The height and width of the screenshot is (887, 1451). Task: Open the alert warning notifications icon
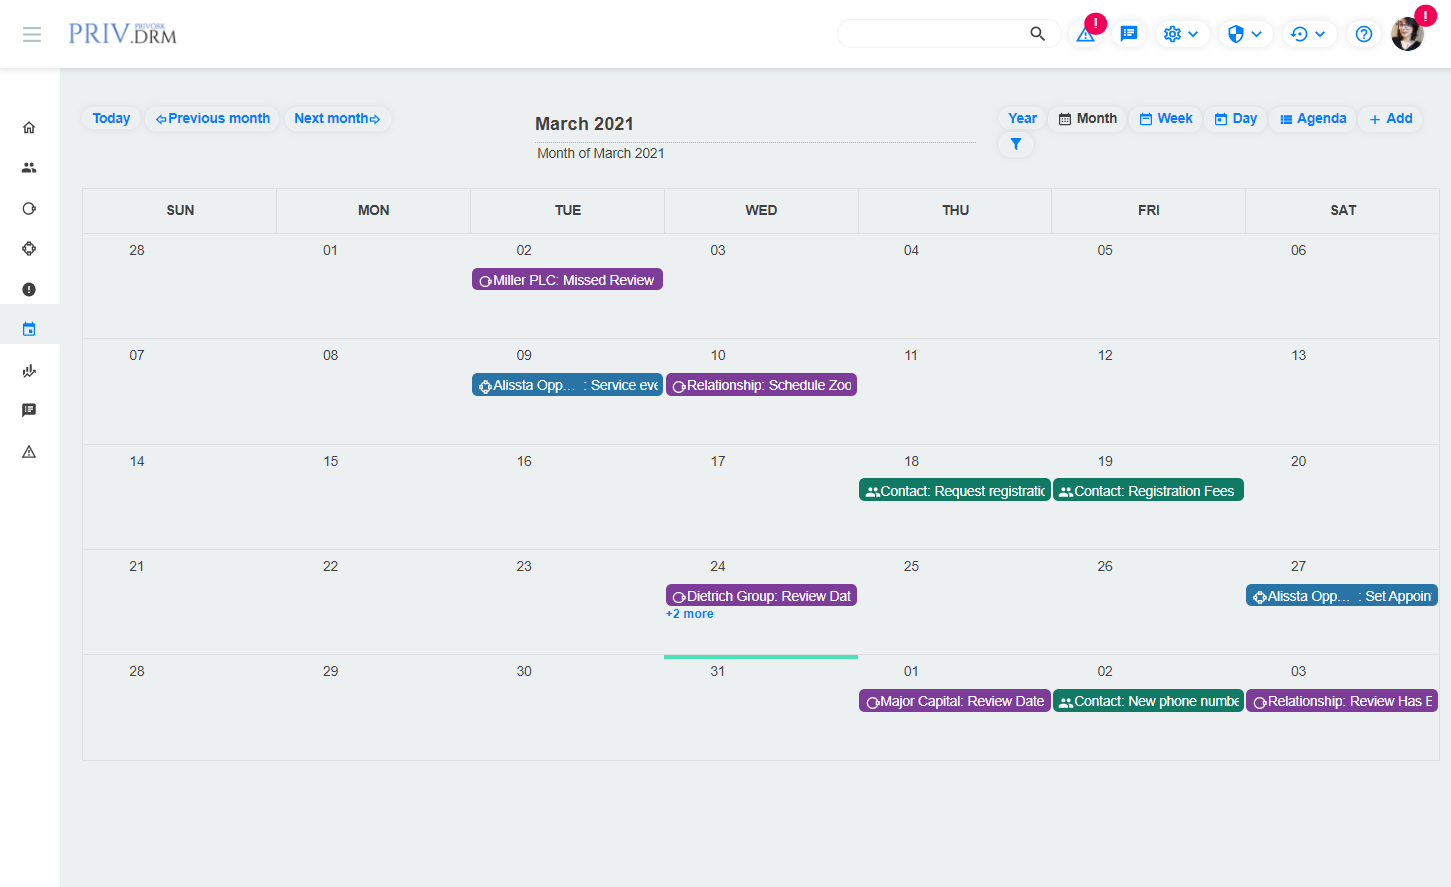pos(1085,34)
